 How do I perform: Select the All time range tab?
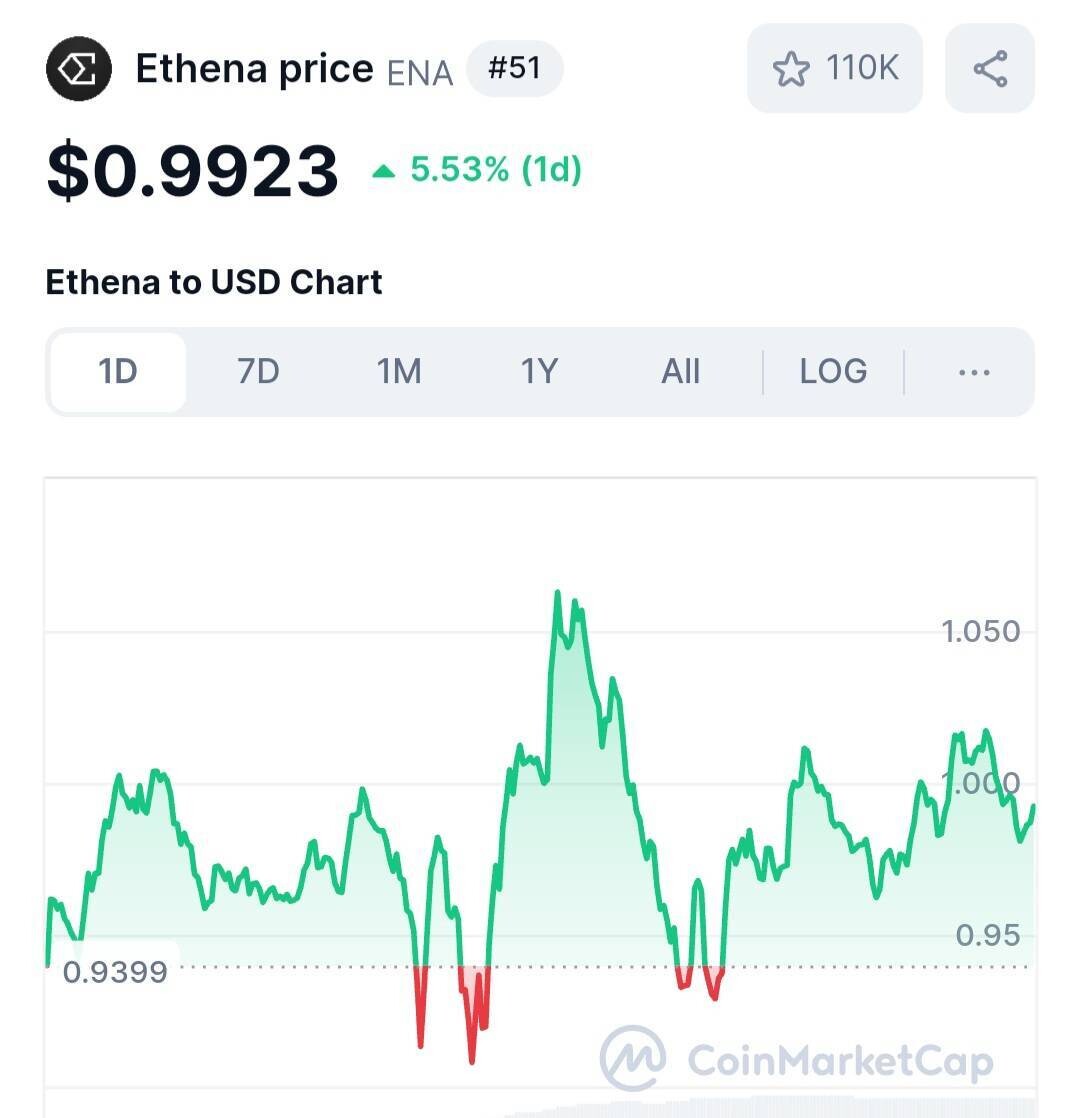click(680, 372)
